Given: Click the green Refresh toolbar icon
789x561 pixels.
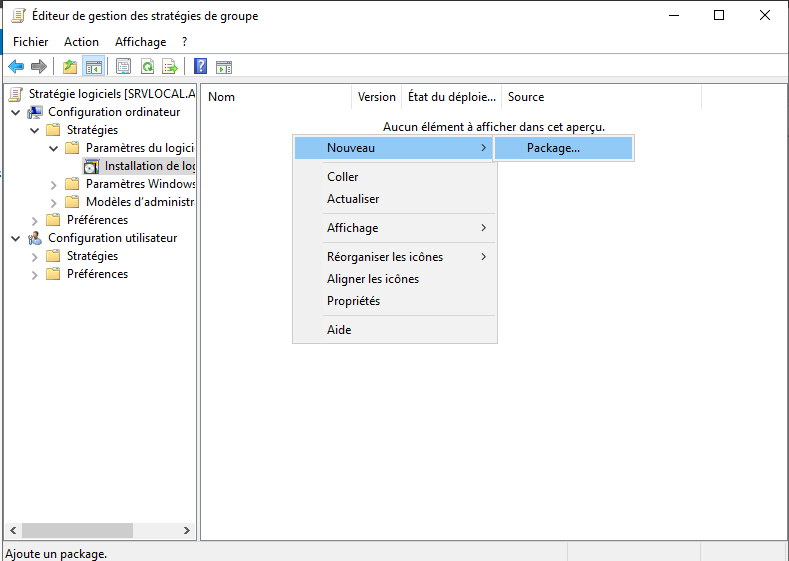Looking at the screenshot, I should pyautogui.click(x=147, y=67).
